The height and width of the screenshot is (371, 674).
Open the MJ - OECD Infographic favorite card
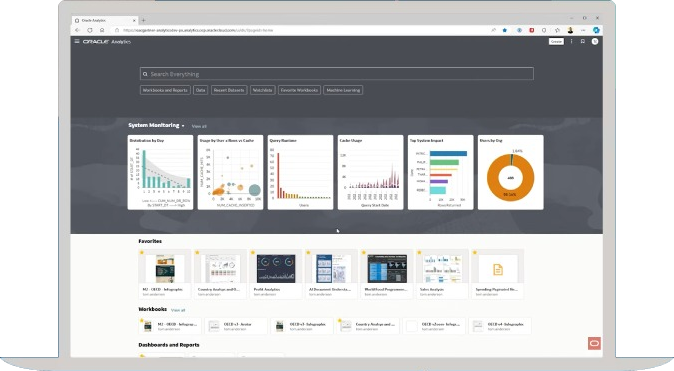pyautogui.click(x=165, y=274)
